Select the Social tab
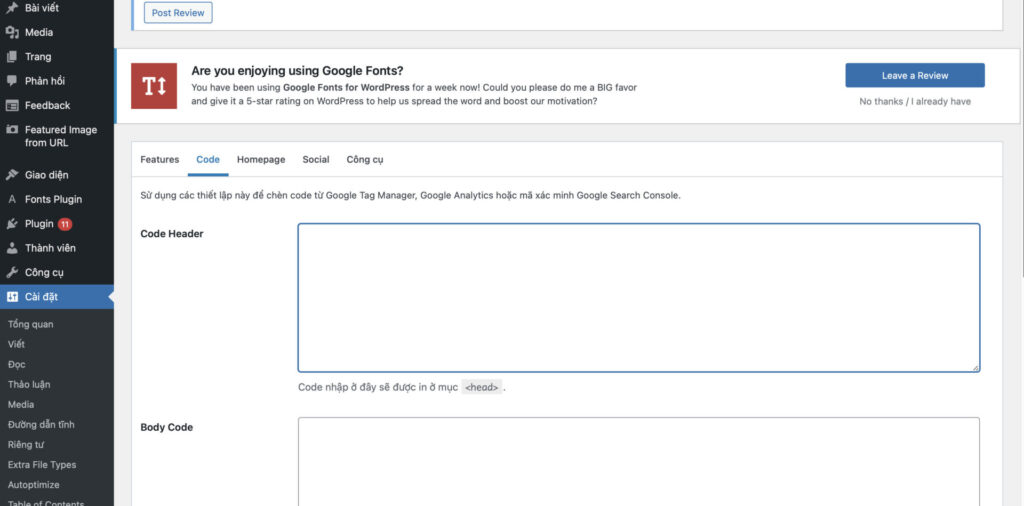This screenshot has width=1024, height=506. coord(316,160)
